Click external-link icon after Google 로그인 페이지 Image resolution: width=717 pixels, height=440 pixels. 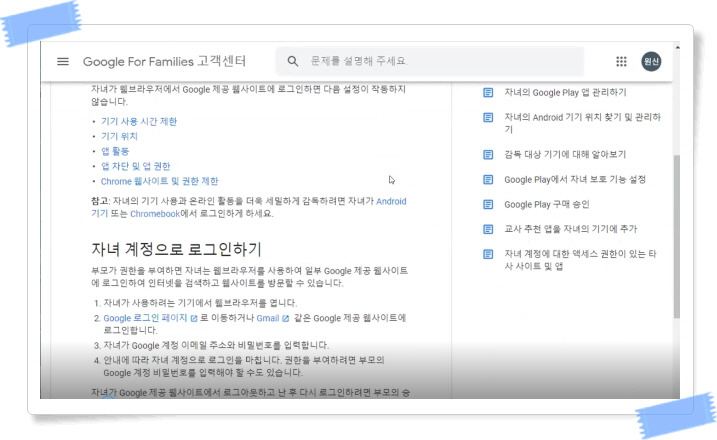coord(194,318)
